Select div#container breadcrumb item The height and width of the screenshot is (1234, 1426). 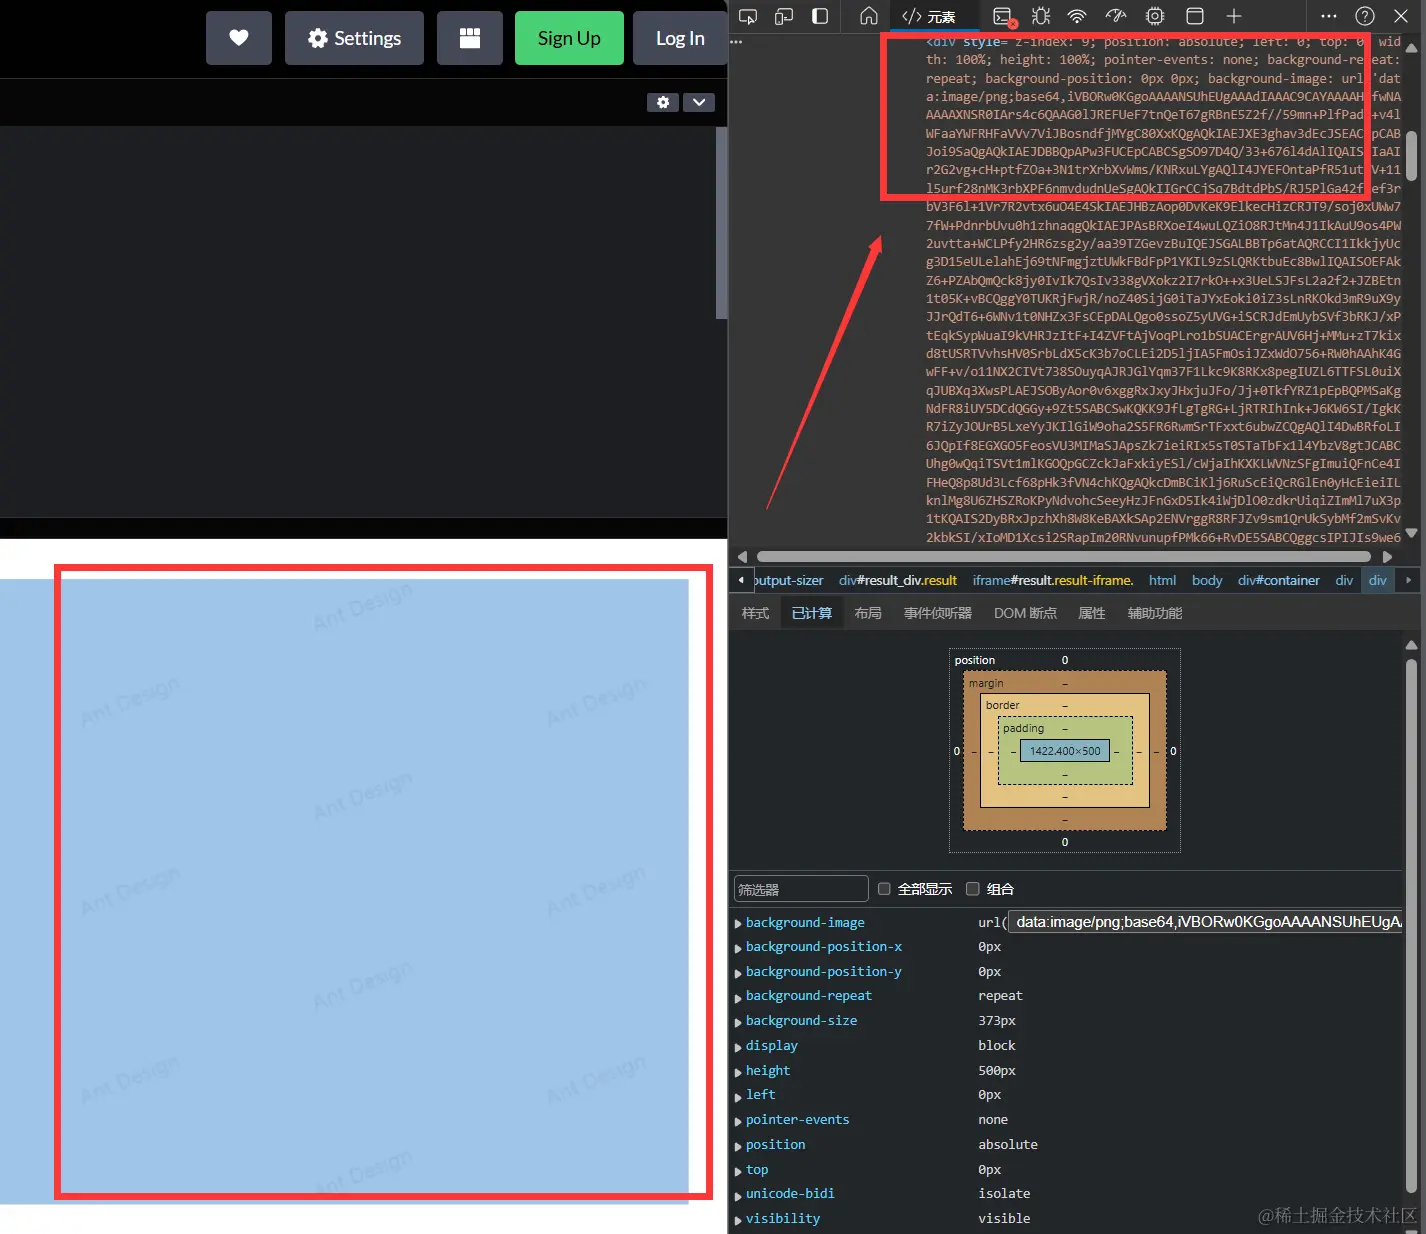pyautogui.click(x=1279, y=580)
